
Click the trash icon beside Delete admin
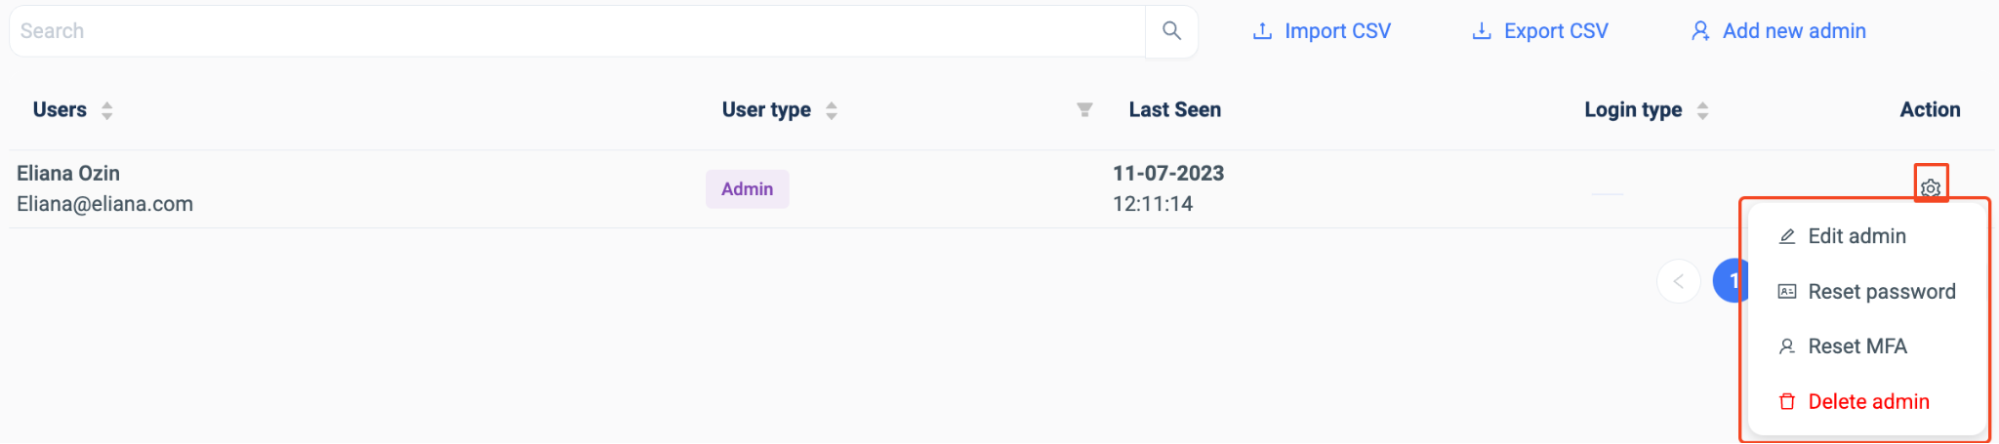[x=1786, y=402]
